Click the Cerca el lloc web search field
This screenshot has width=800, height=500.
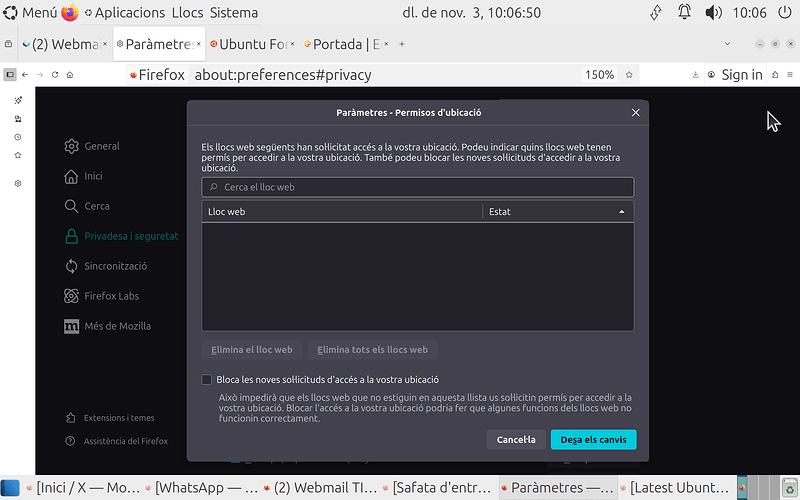coord(417,187)
